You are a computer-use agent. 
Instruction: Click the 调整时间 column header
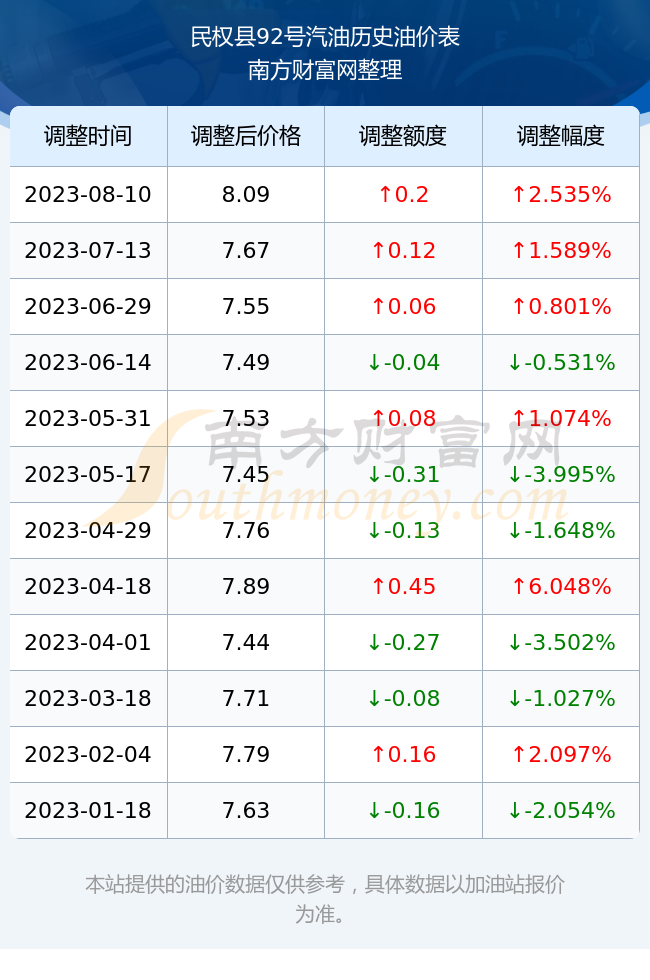pos(88,136)
